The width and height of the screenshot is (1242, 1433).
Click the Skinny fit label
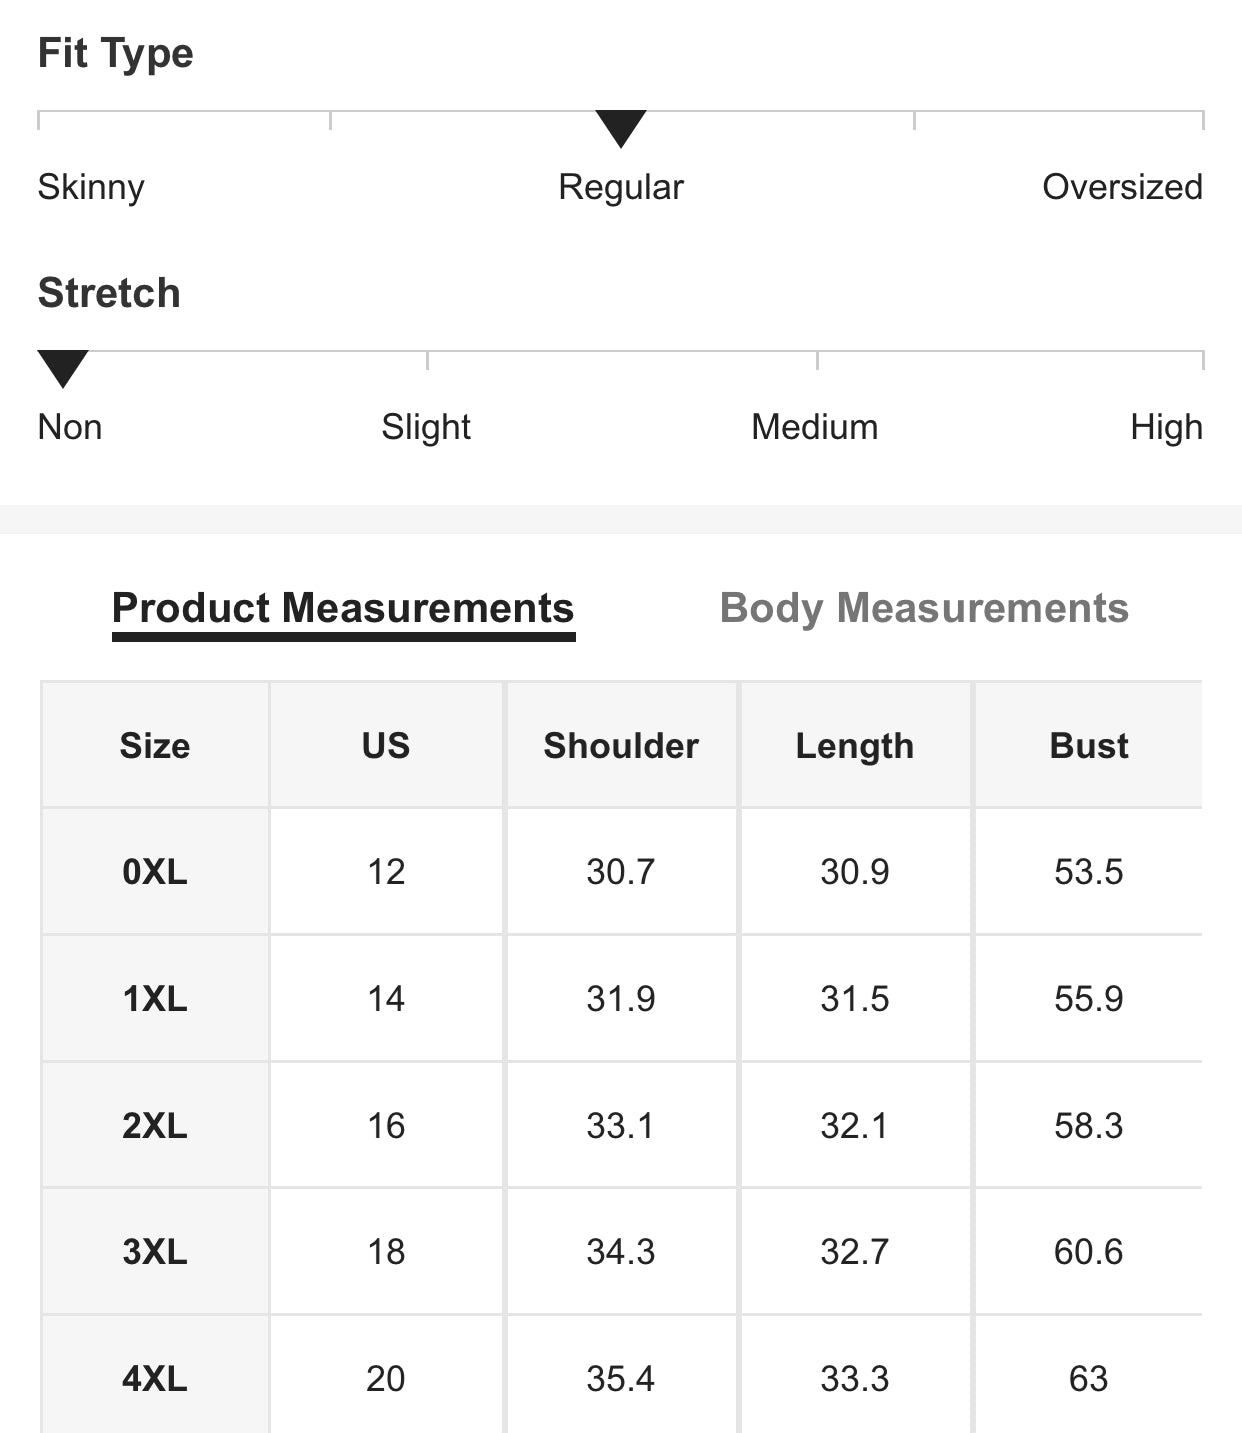(x=91, y=187)
